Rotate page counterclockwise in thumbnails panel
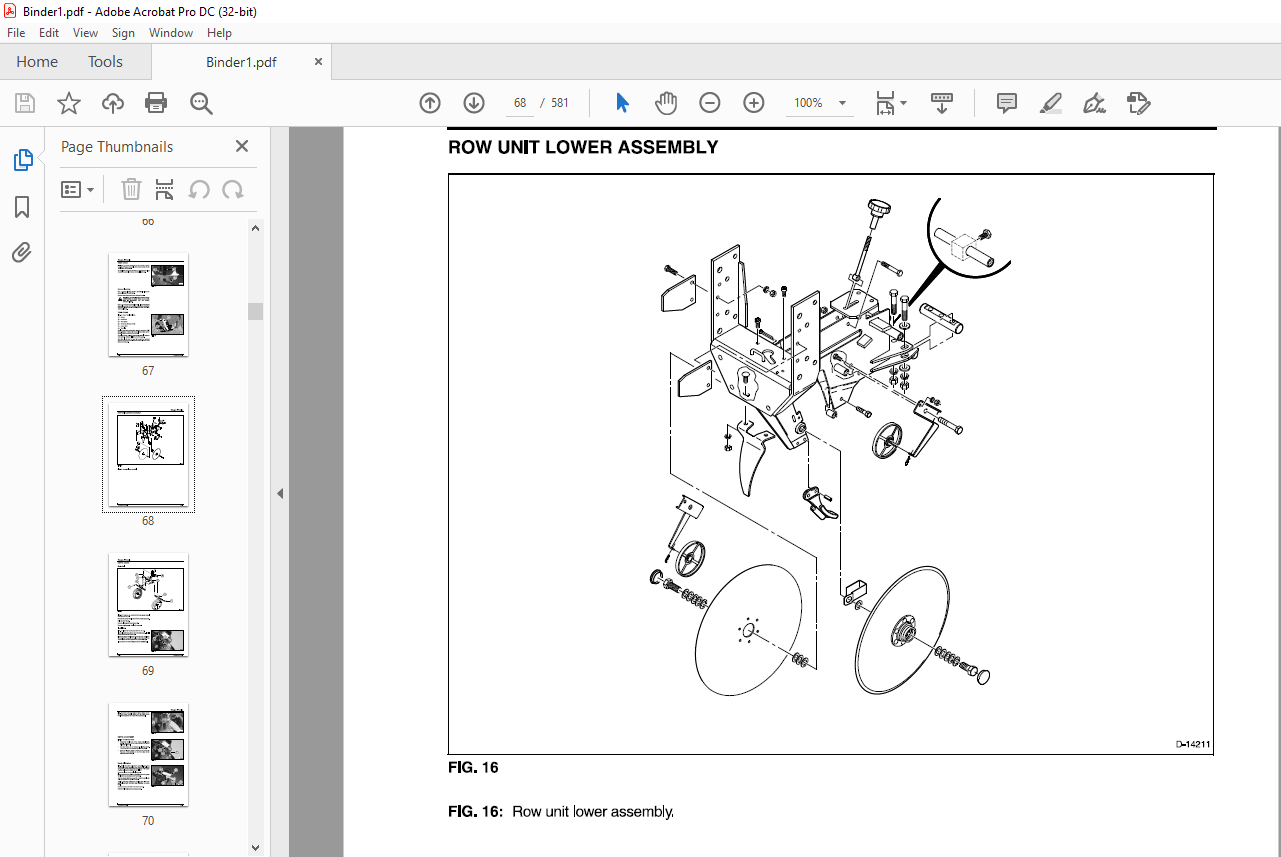The height and width of the screenshot is (857, 1281). coord(199,189)
